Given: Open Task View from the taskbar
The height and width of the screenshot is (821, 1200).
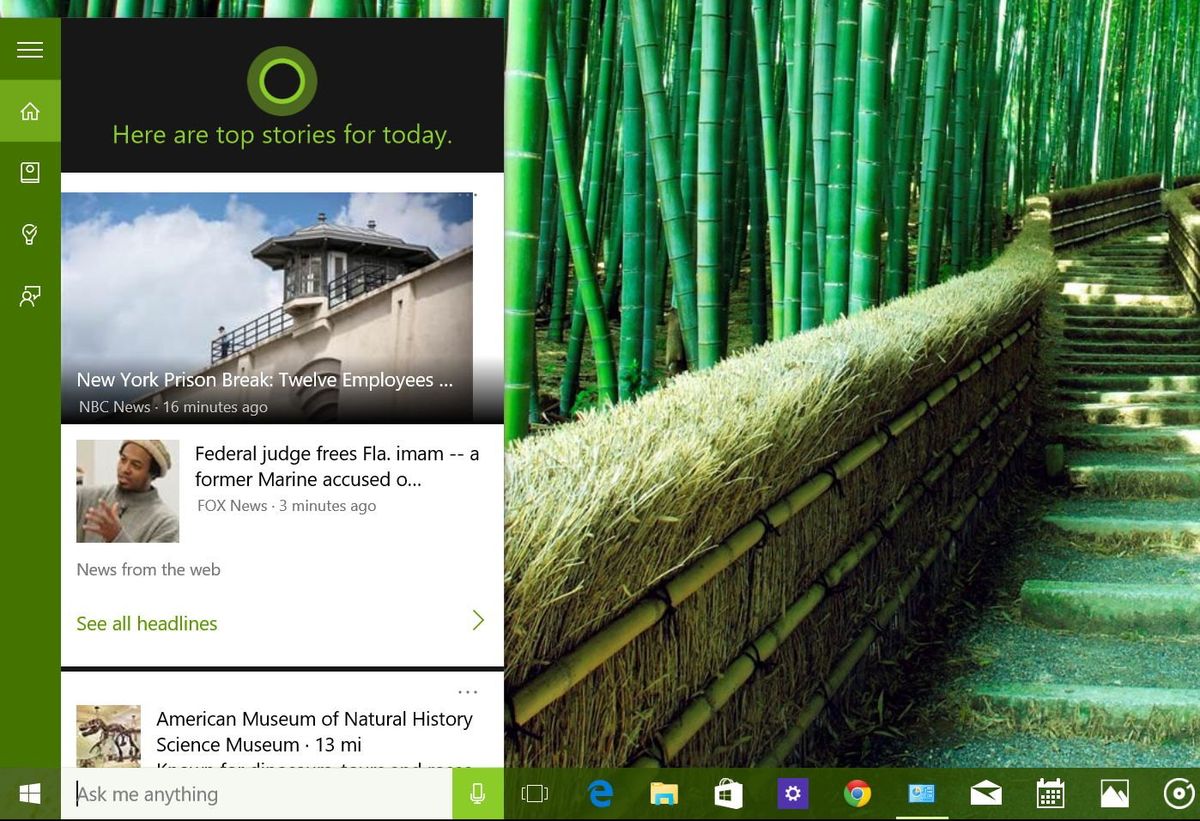Looking at the screenshot, I should [535, 793].
